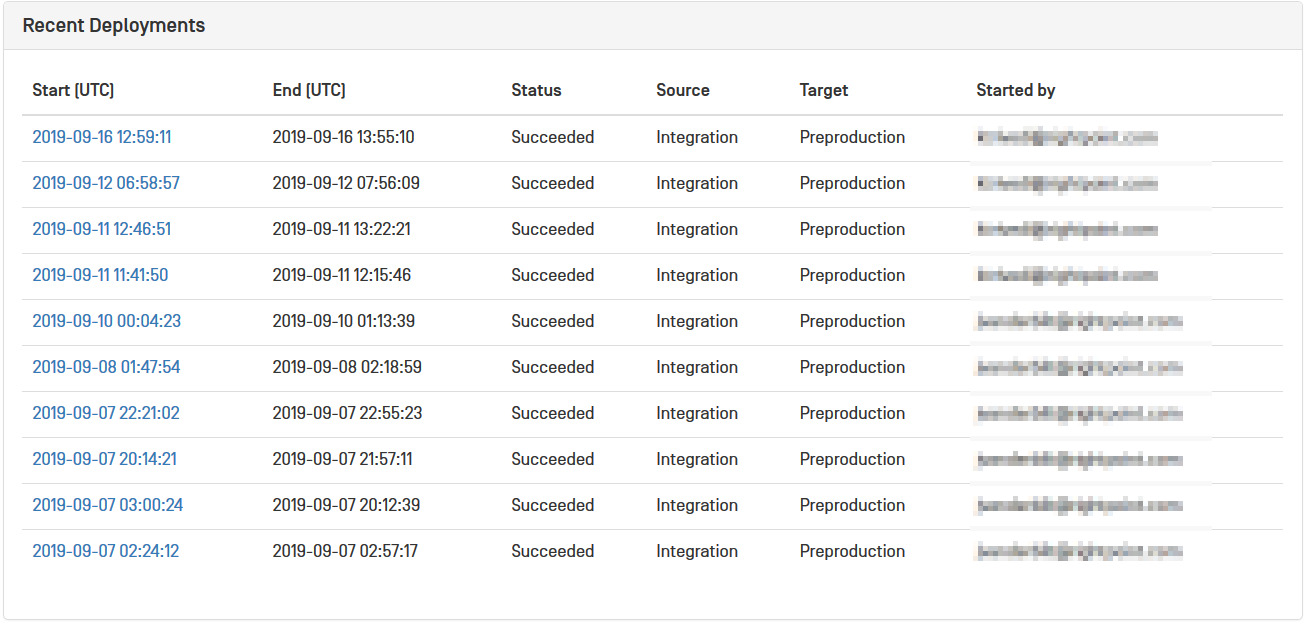Open deployment started 2019-09-11 12:46:51

point(102,229)
